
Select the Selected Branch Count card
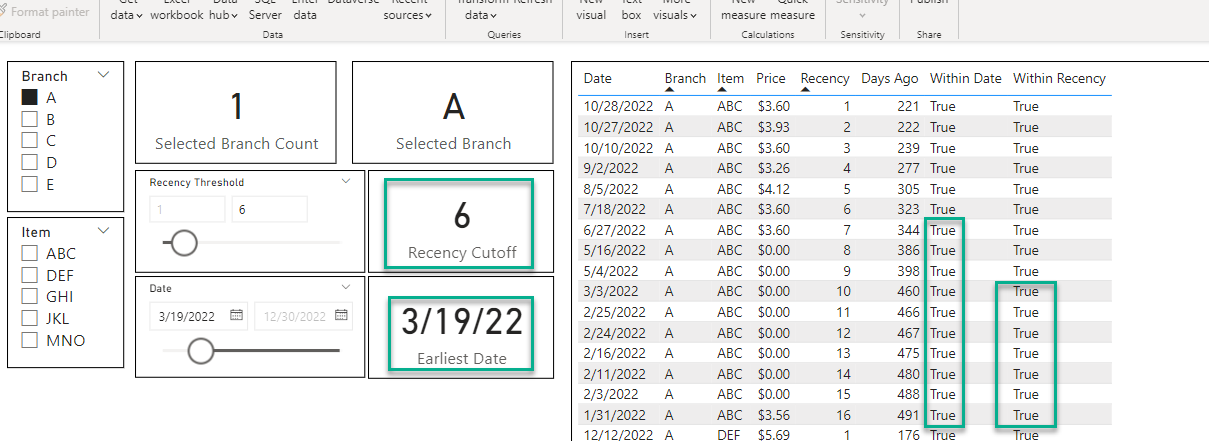pos(237,112)
